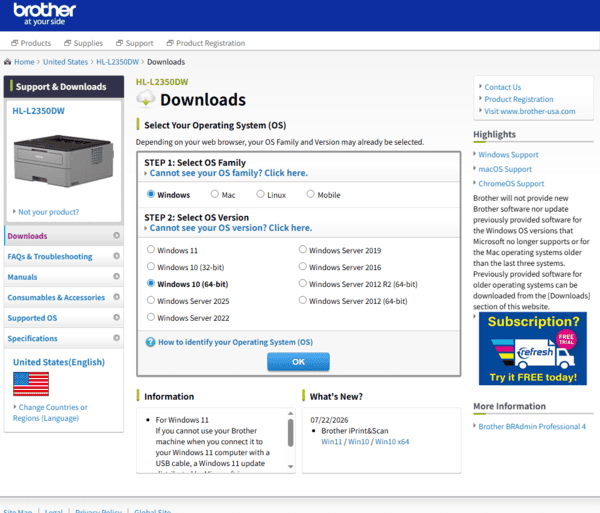The height and width of the screenshot is (513, 600).
Task: Choose Windows Server 2025 radio option
Action: point(151,300)
